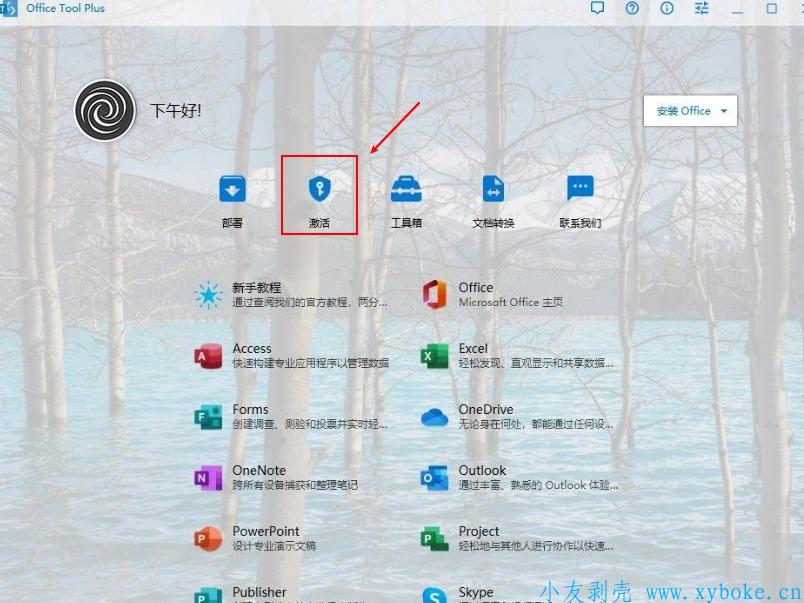Click the 激活 (Activate) shield icon
This screenshot has height=603, width=804.
click(x=319, y=190)
